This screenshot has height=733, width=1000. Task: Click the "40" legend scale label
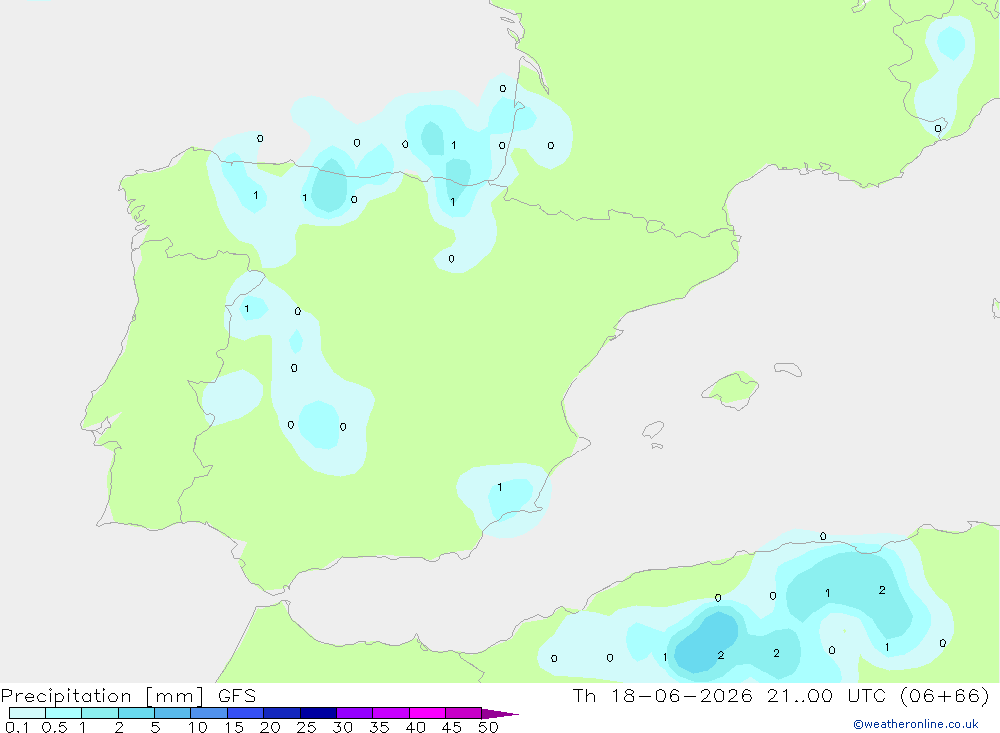tap(415, 727)
